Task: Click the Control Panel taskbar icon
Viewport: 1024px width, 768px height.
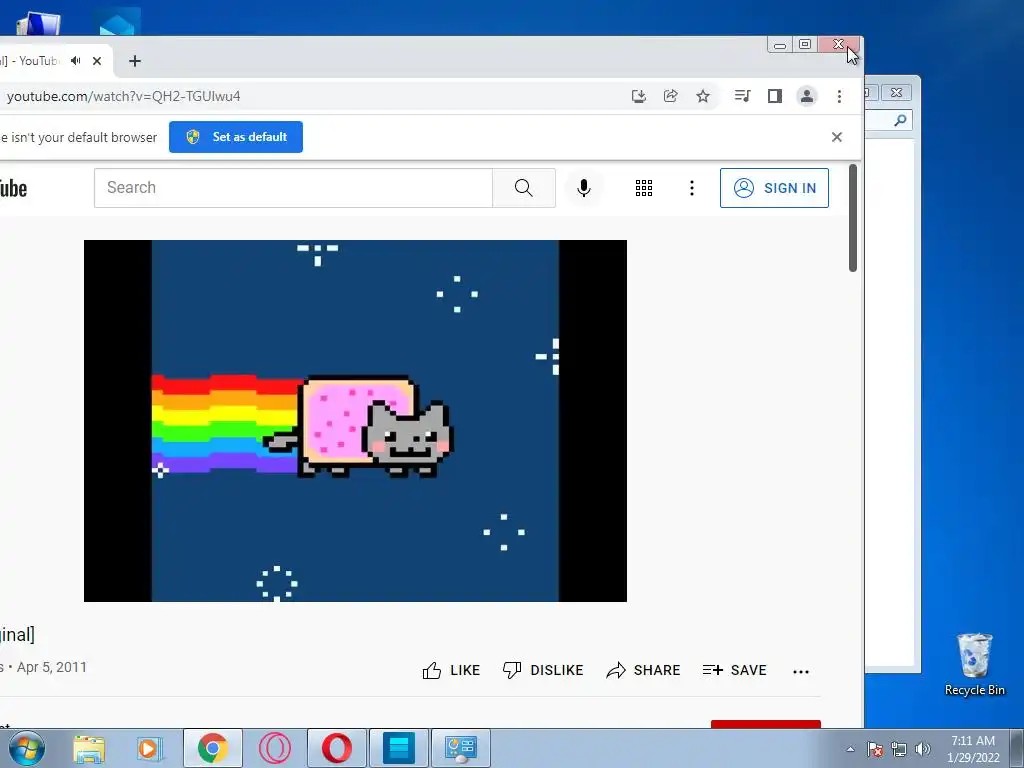Action: point(461,748)
